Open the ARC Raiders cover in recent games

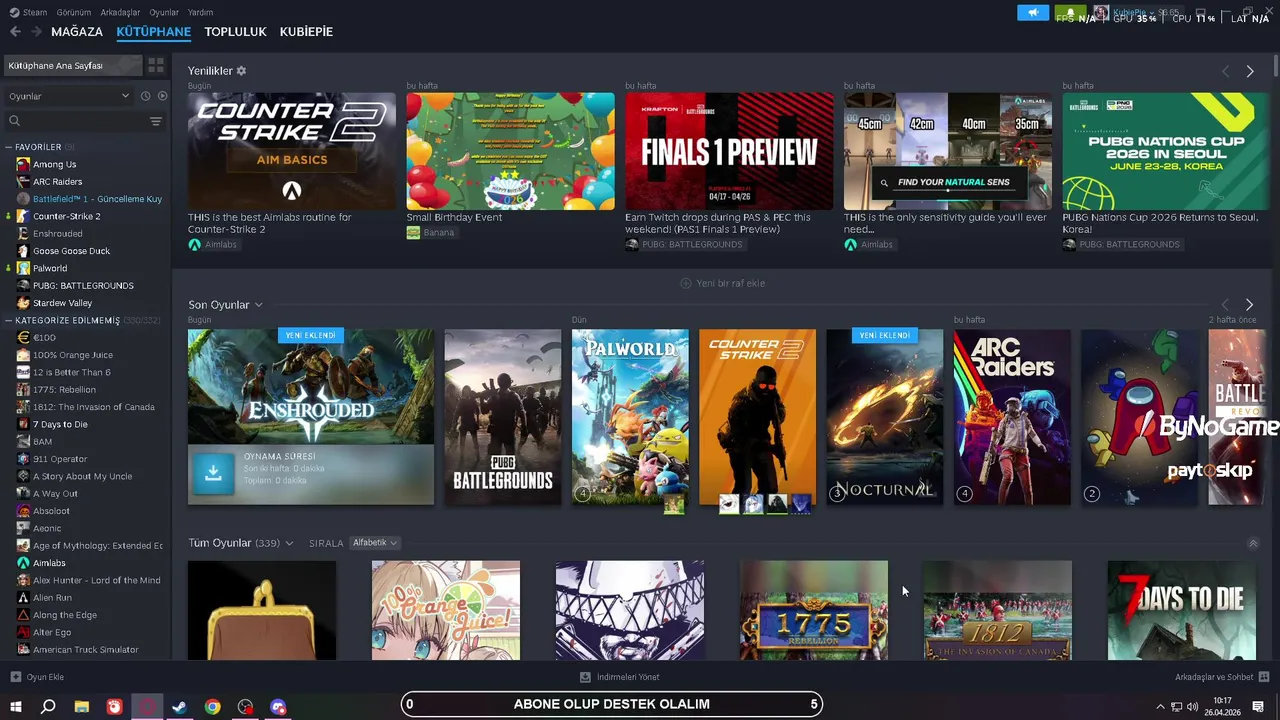coord(1012,417)
